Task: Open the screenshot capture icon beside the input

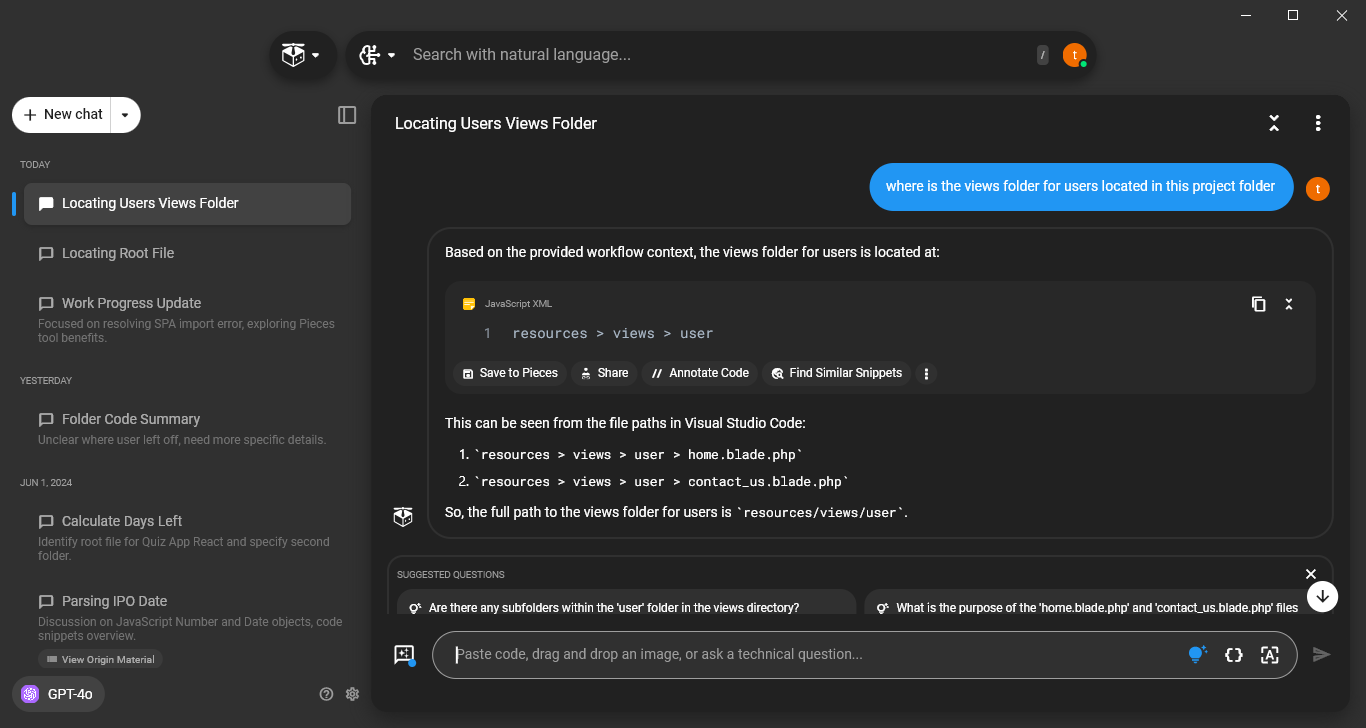Action: [x=404, y=654]
